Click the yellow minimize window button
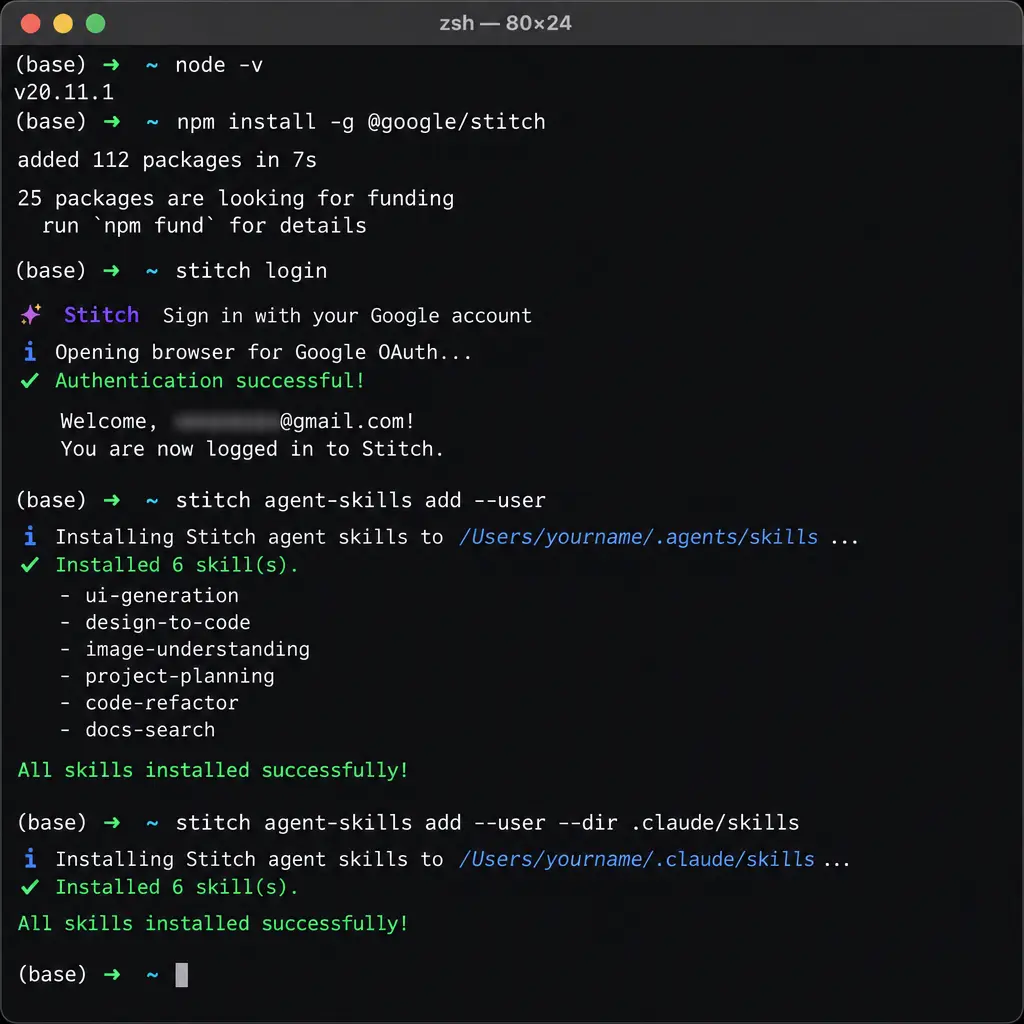The width and height of the screenshot is (1024, 1024). point(63,24)
